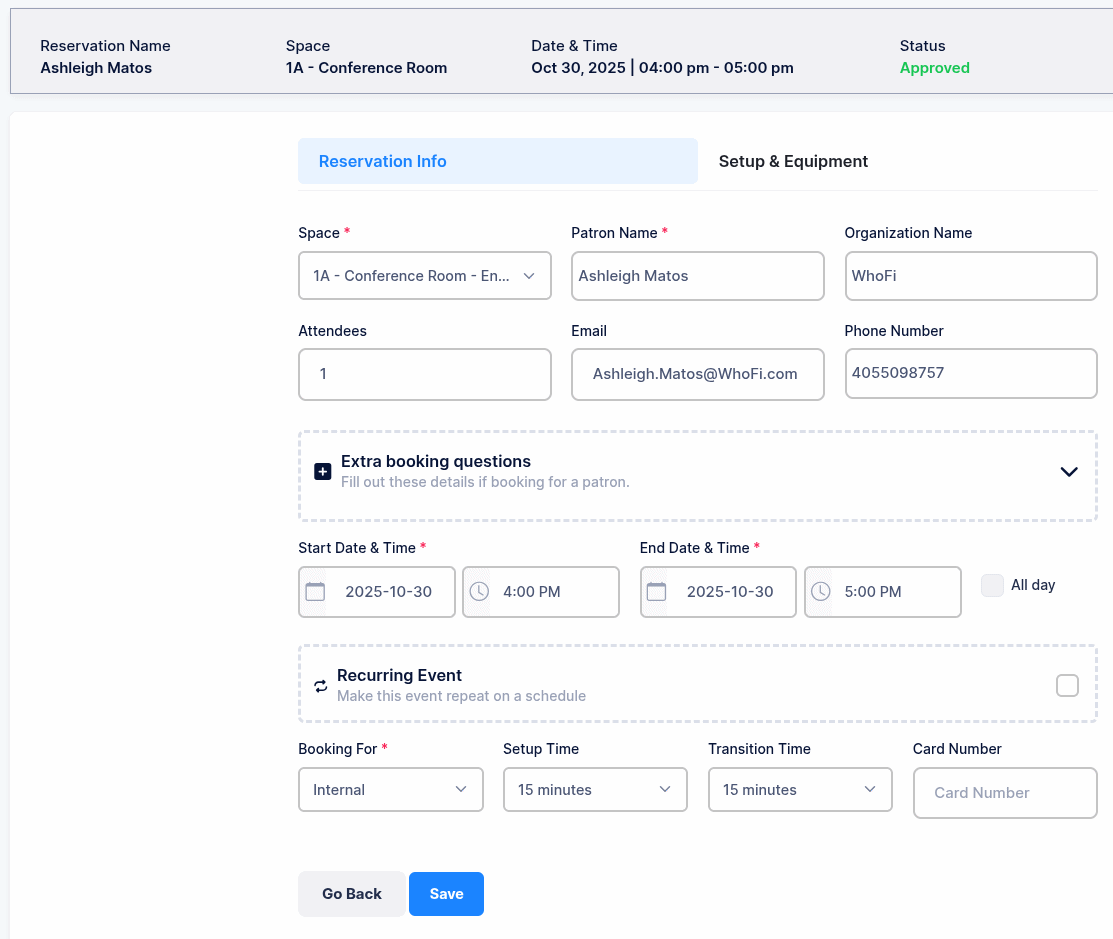Click the plus icon beside Extra booking questions
The height and width of the screenshot is (939, 1113).
pos(322,472)
